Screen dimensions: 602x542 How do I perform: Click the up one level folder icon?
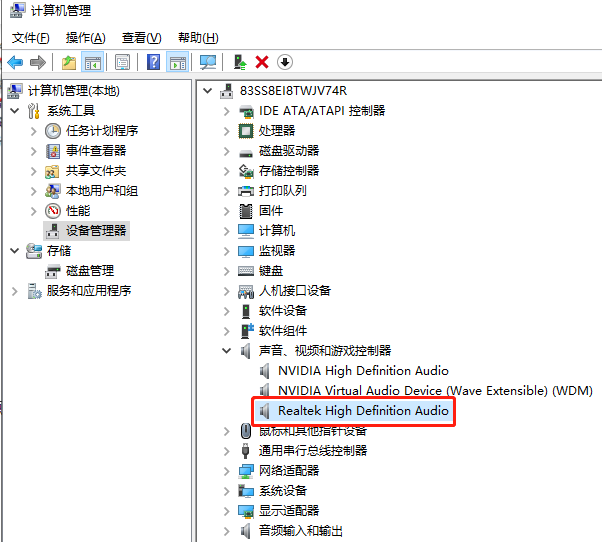pyautogui.click(x=68, y=62)
